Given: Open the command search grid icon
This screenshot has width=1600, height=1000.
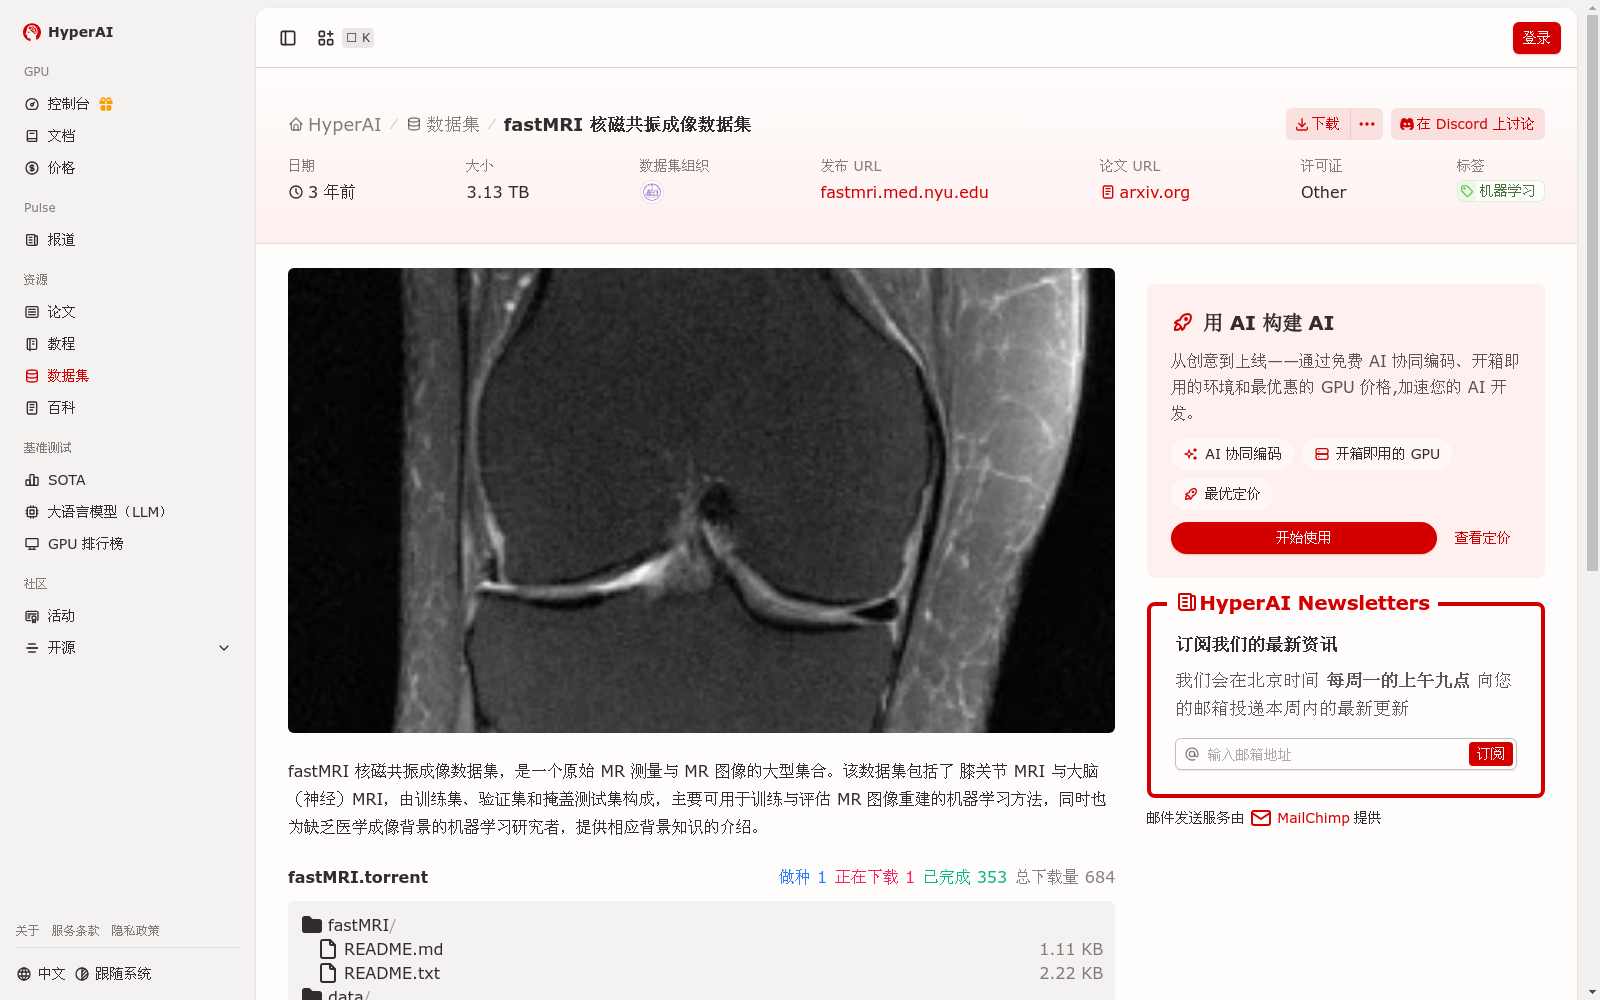Looking at the screenshot, I should [x=326, y=38].
